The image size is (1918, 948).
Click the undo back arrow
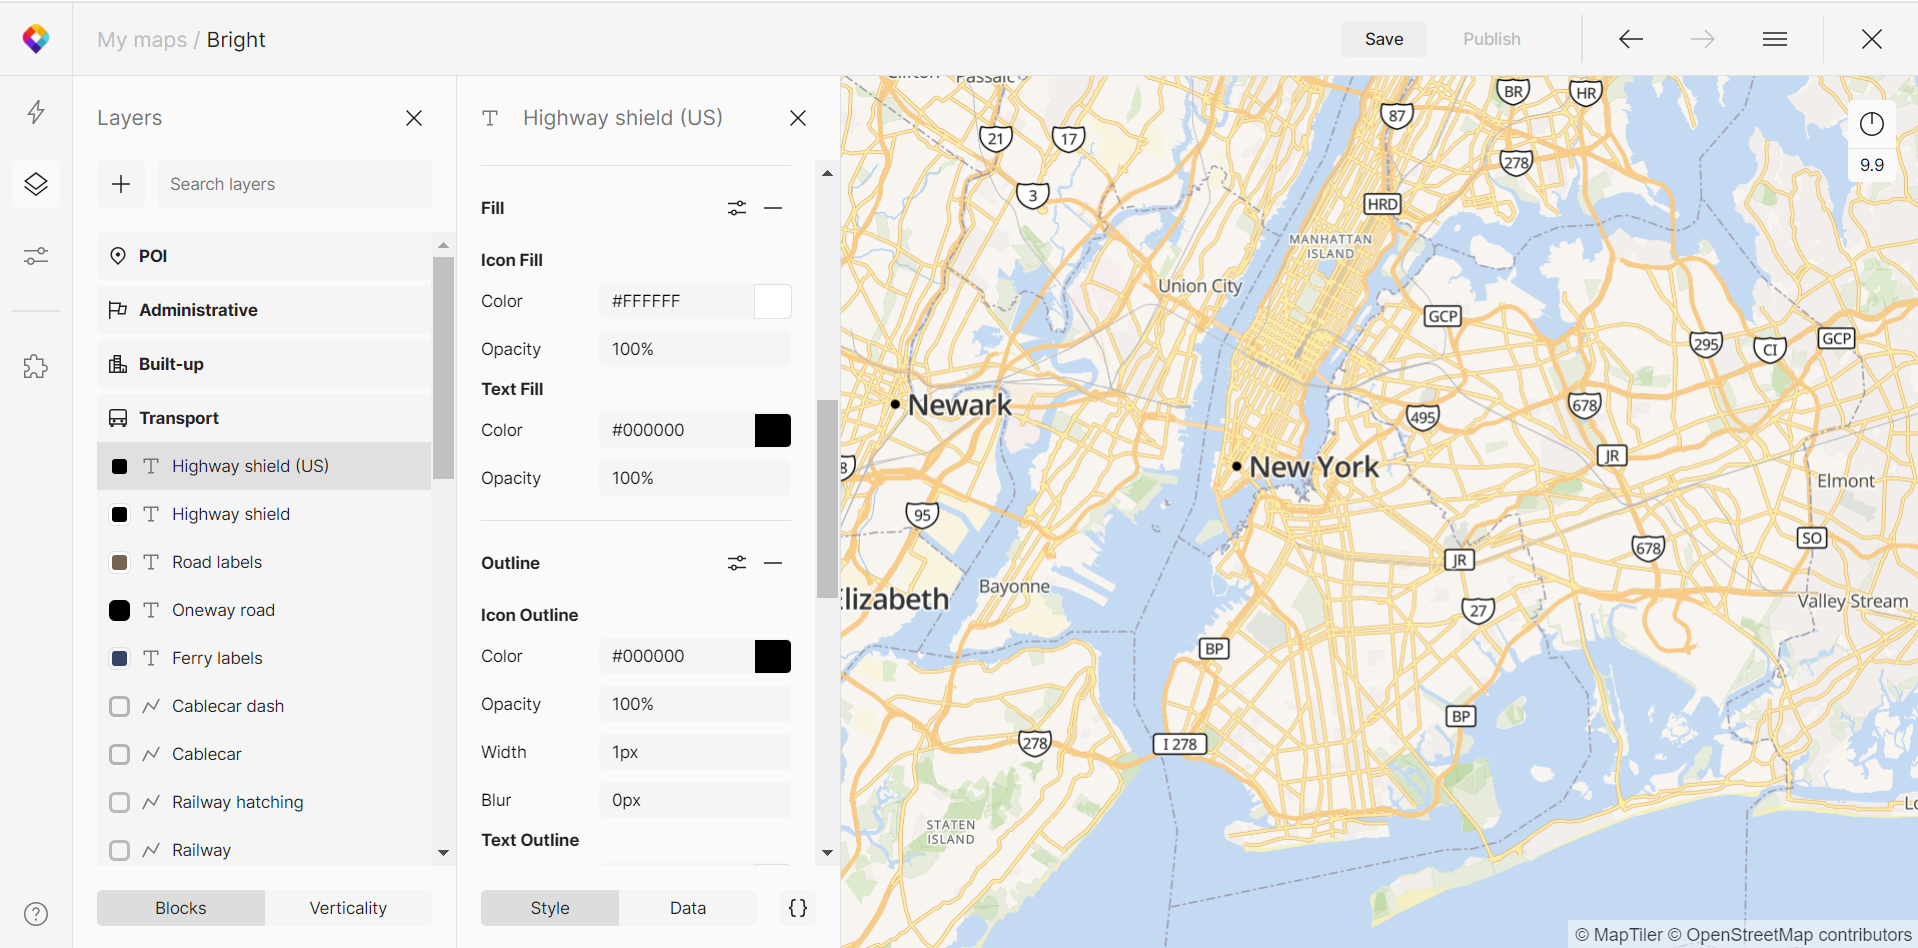tap(1631, 39)
